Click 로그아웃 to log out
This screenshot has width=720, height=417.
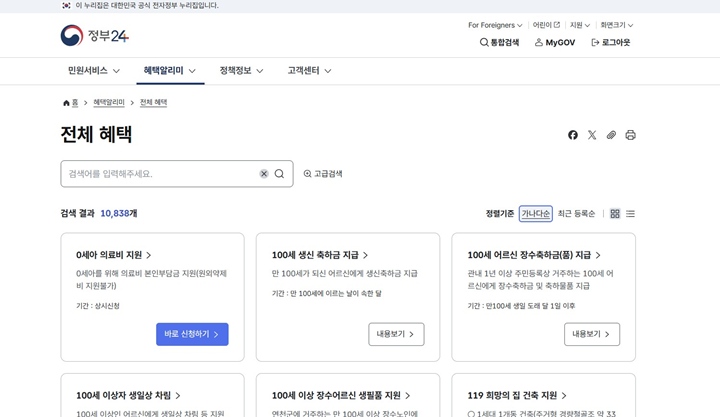(x=610, y=42)
